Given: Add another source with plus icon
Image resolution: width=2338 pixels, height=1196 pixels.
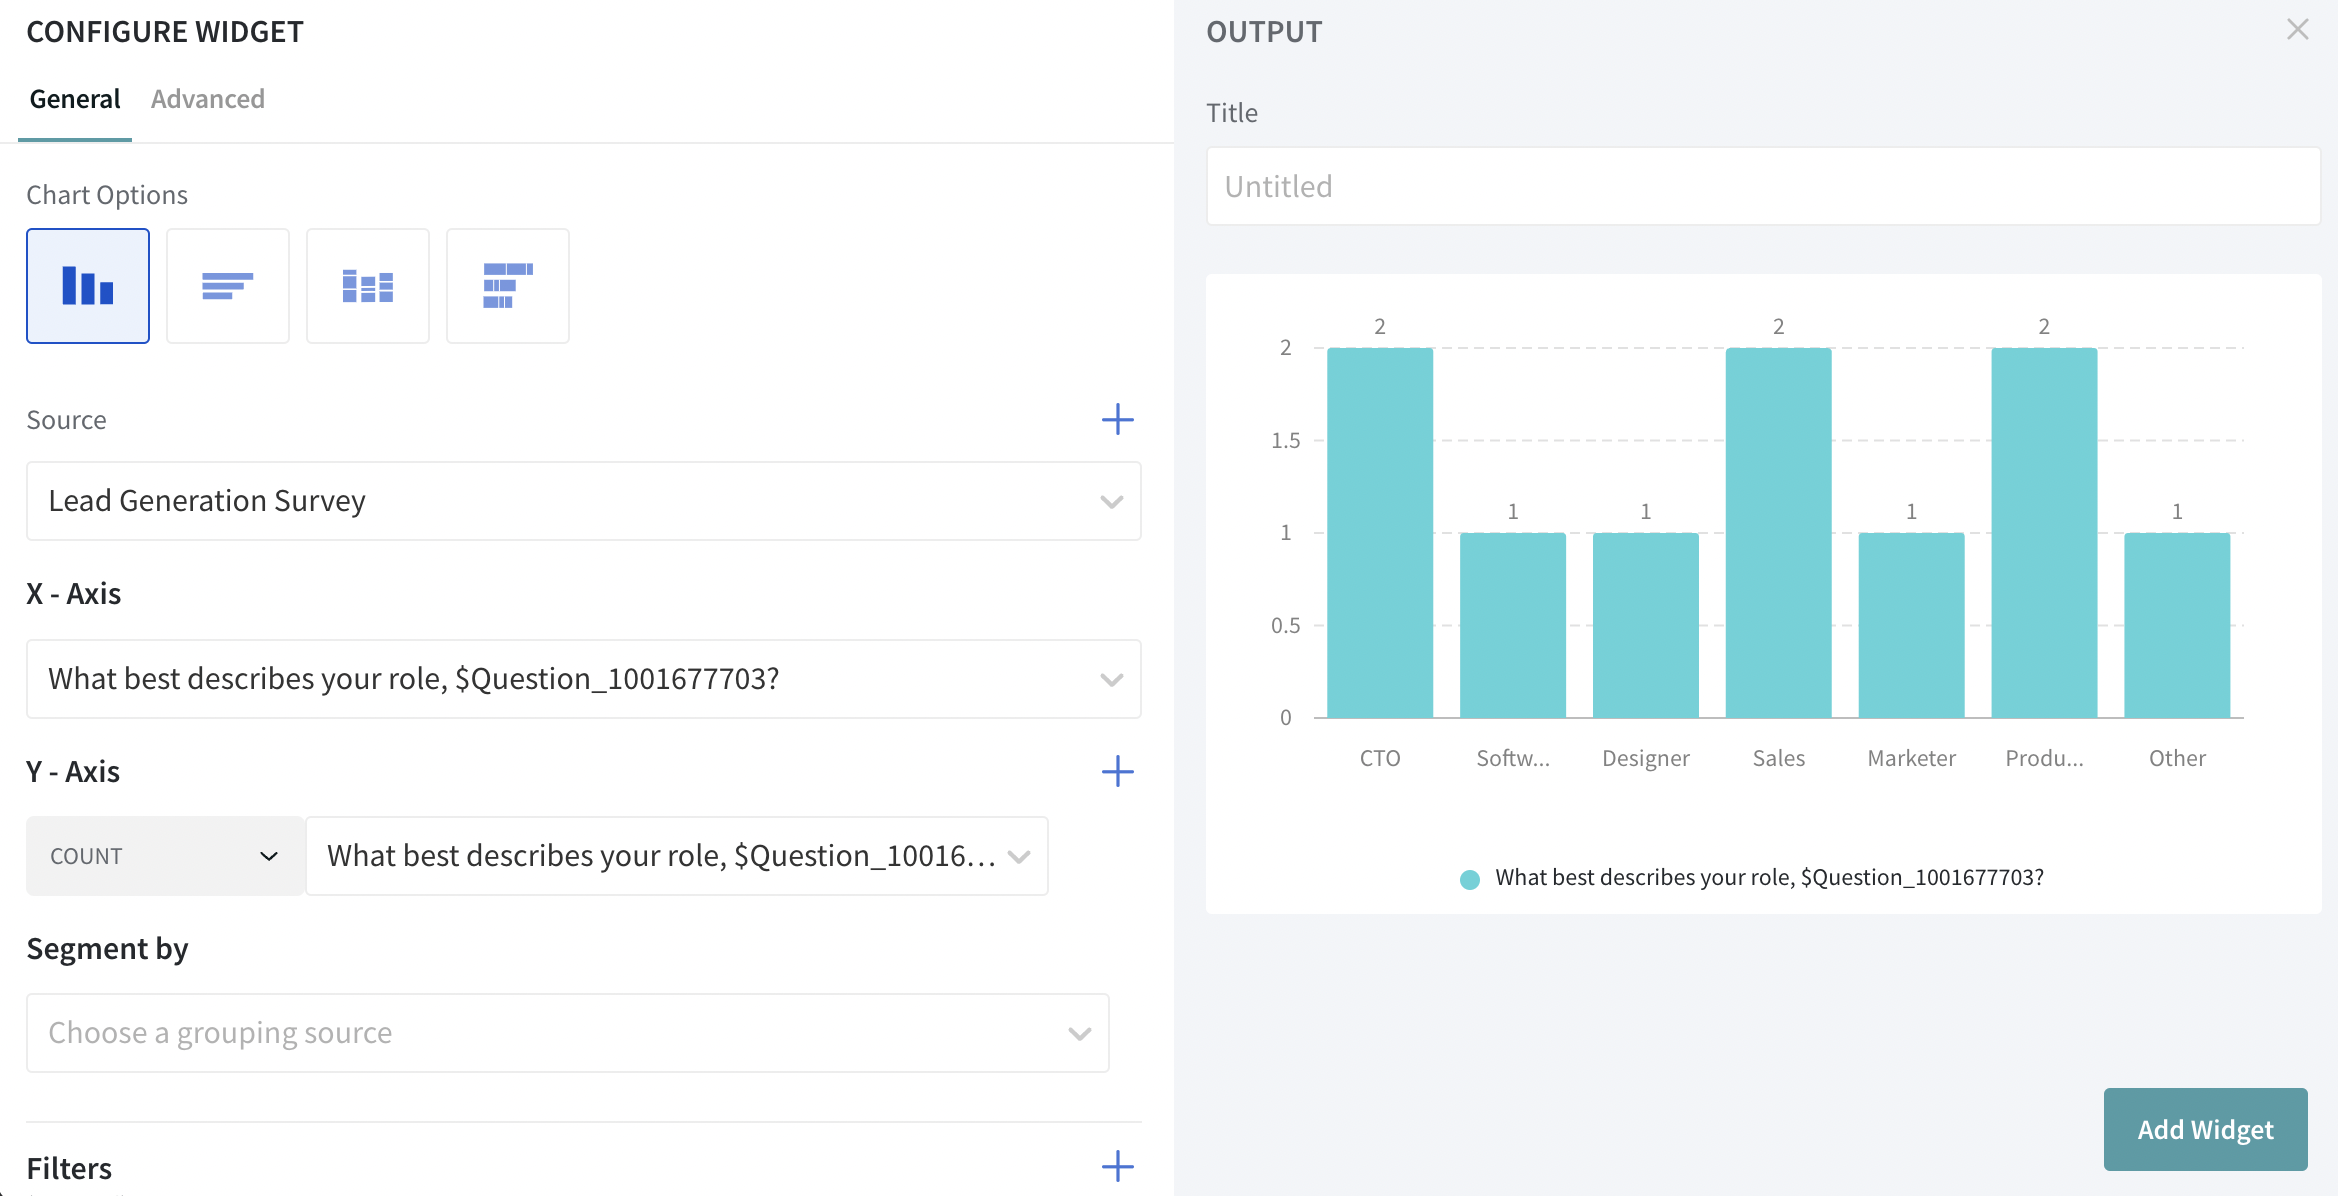Looking at the screenshot, I should tap(1117, 419).
